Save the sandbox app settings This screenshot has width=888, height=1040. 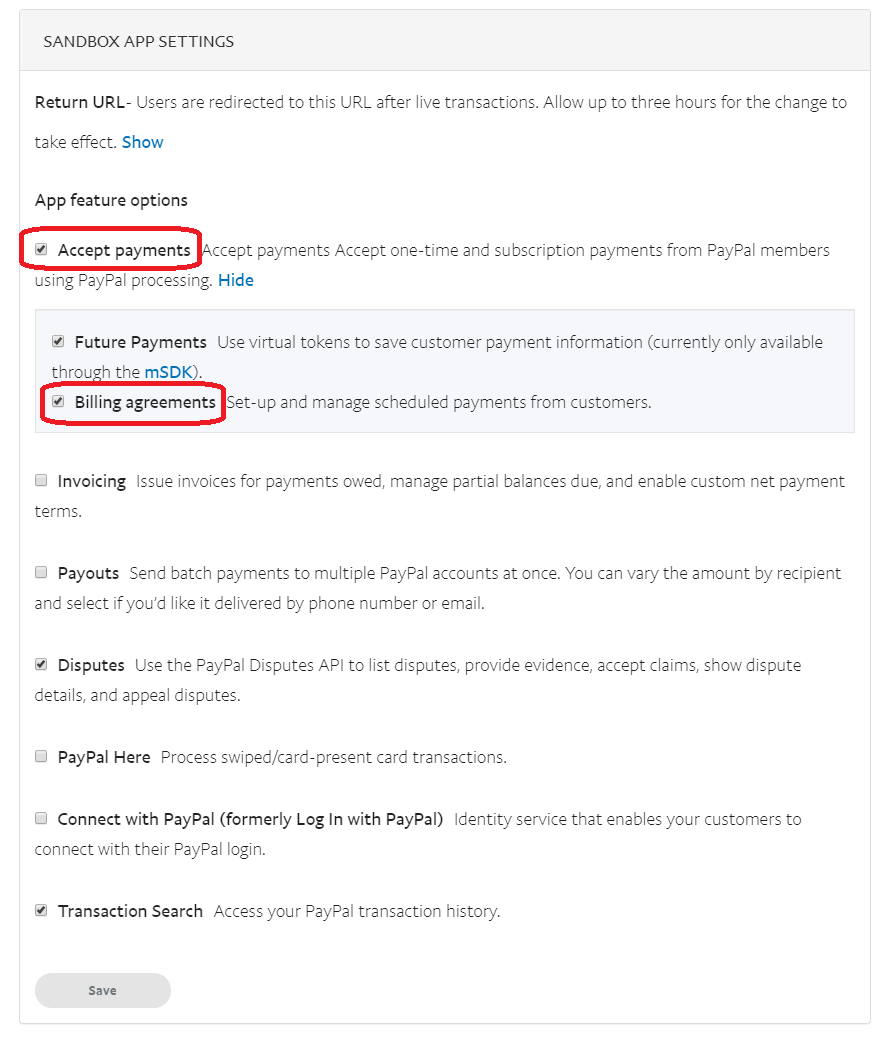(102, 990)
